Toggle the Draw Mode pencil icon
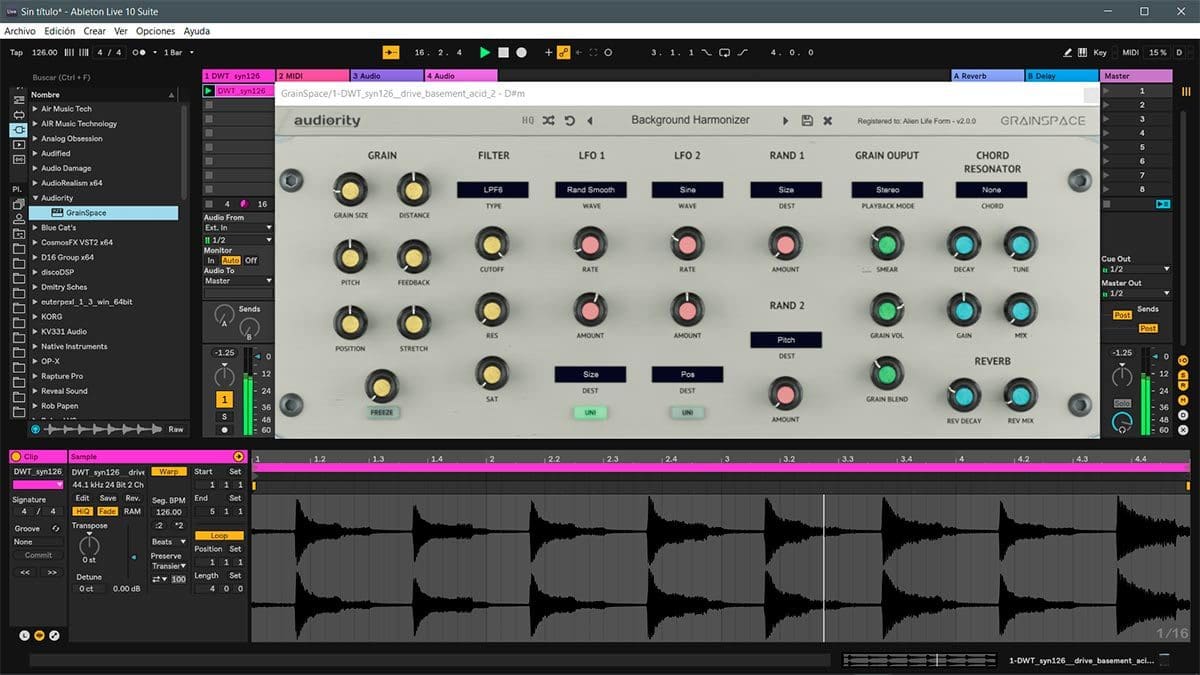 [x=1068, y=52]
